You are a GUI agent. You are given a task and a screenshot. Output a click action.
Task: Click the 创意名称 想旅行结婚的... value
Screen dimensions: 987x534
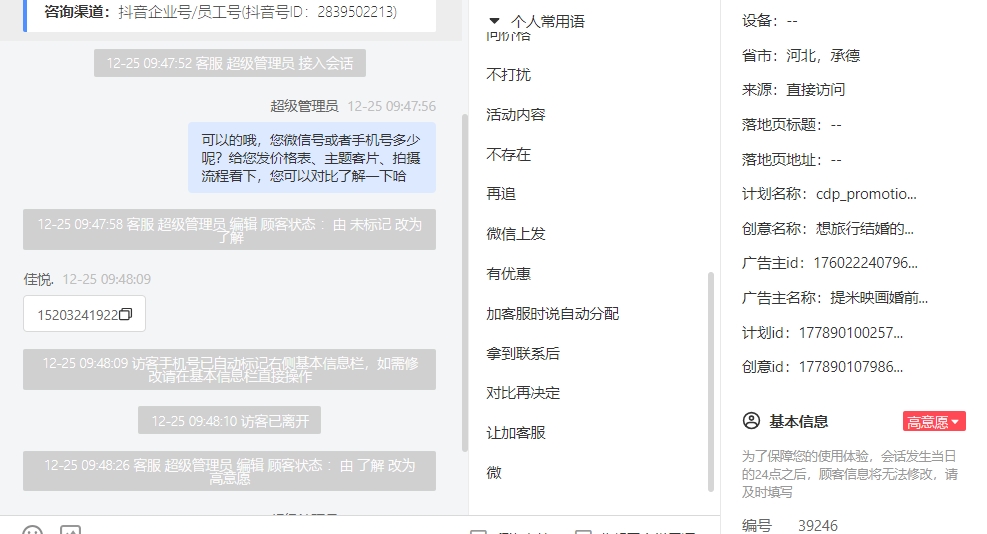[865, 229]
